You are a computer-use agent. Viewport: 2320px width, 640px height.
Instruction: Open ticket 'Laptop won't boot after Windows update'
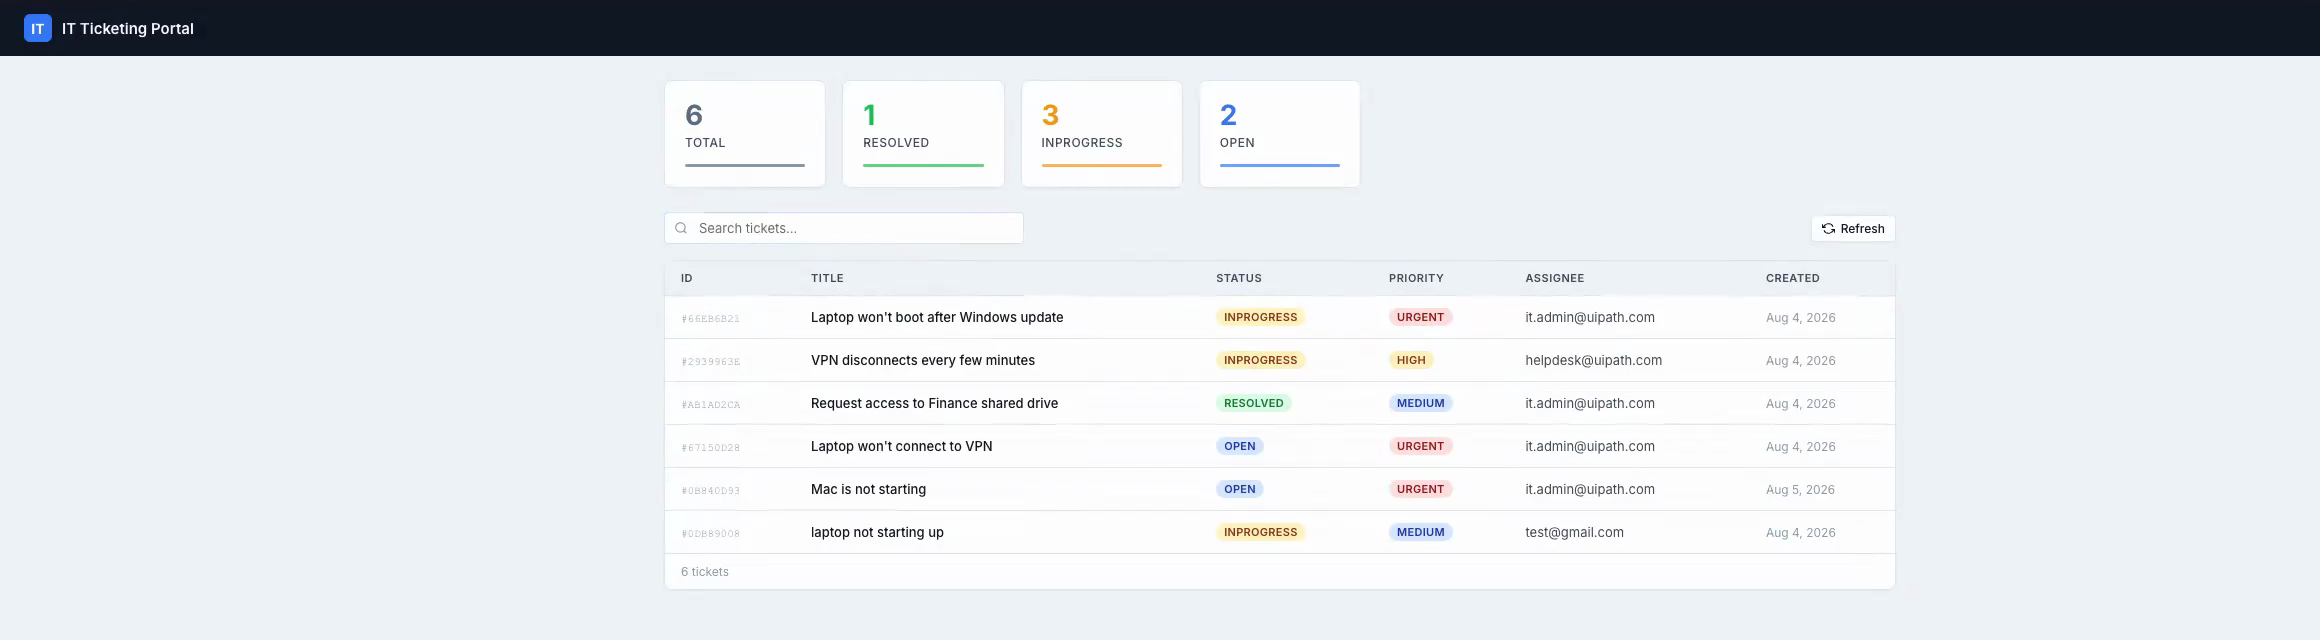tap(937, 317)
